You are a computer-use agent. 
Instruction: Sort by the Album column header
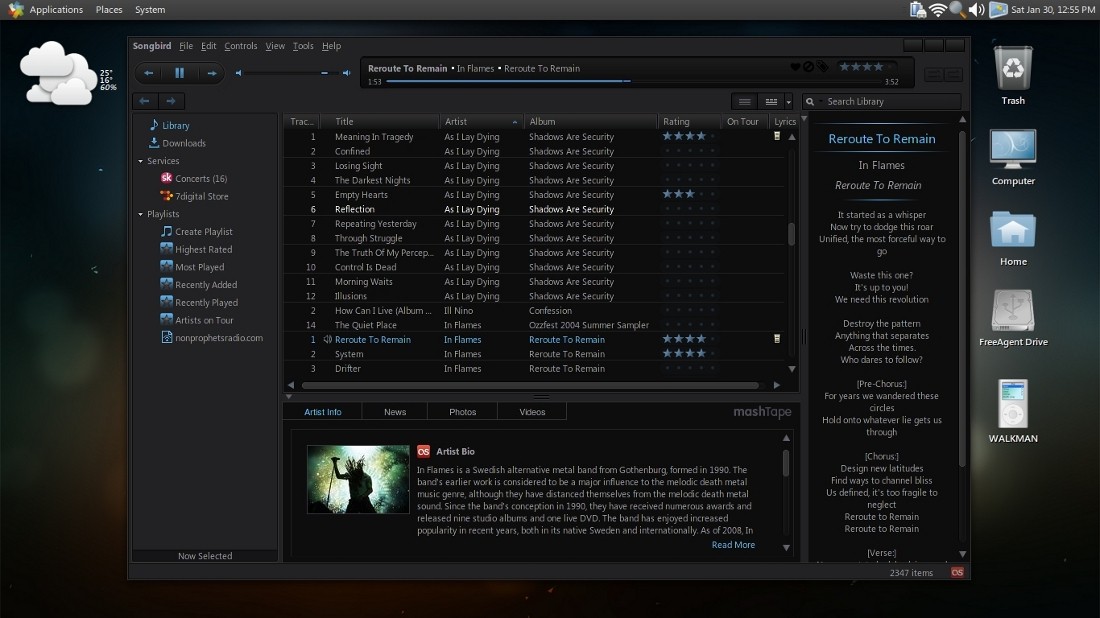click(x=591, y=121)
